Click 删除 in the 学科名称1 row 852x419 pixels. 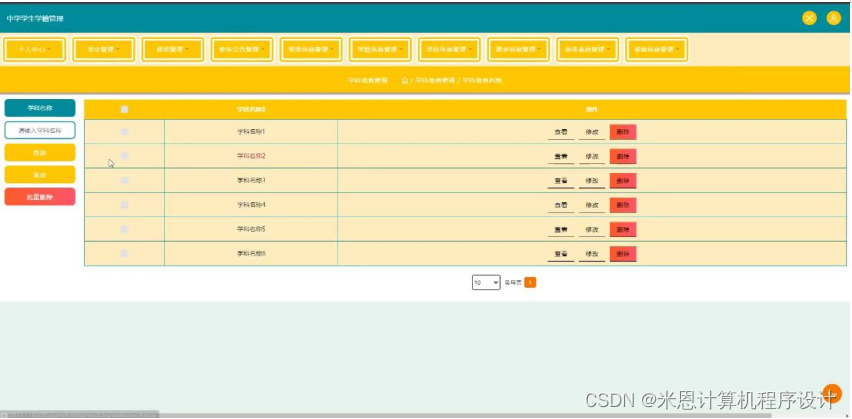tap(623, 132)
